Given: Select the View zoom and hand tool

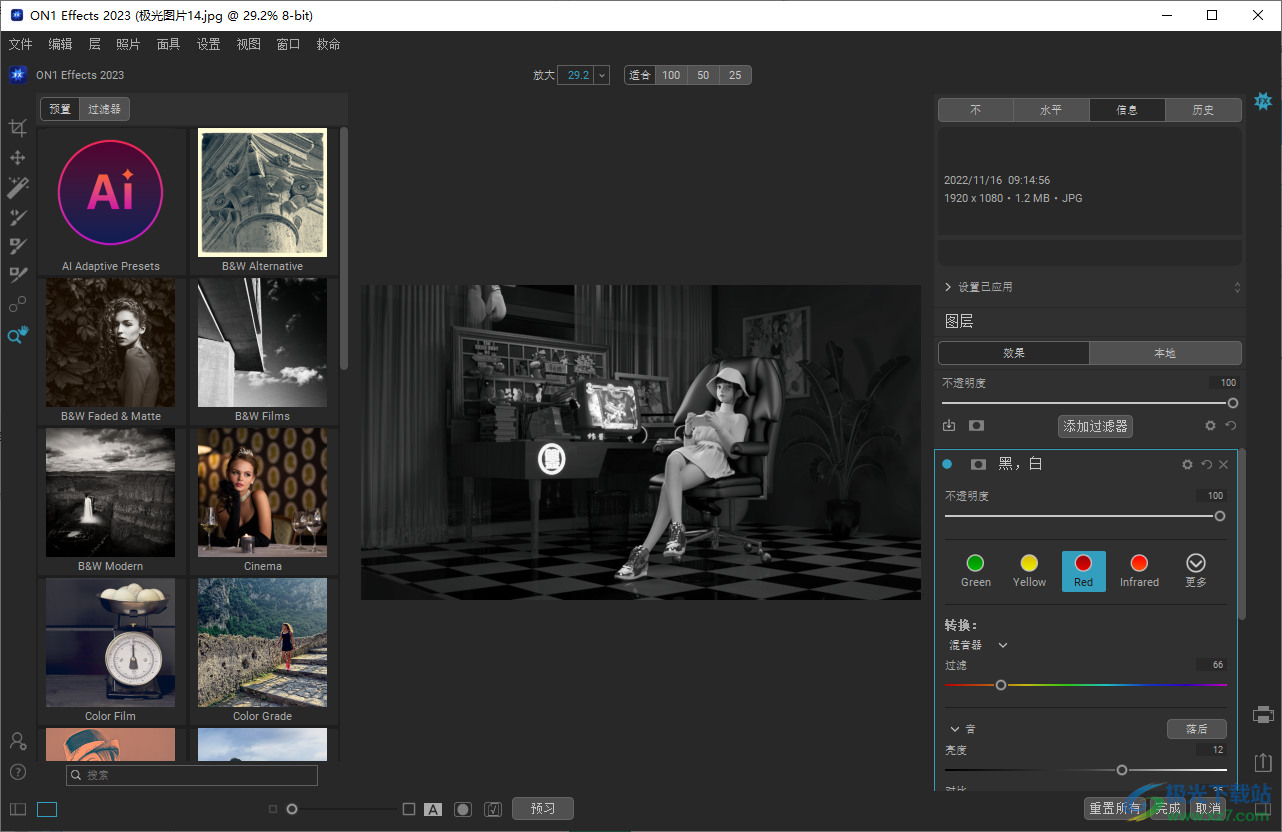Looking at the screenshot, I should click(18, 335).
